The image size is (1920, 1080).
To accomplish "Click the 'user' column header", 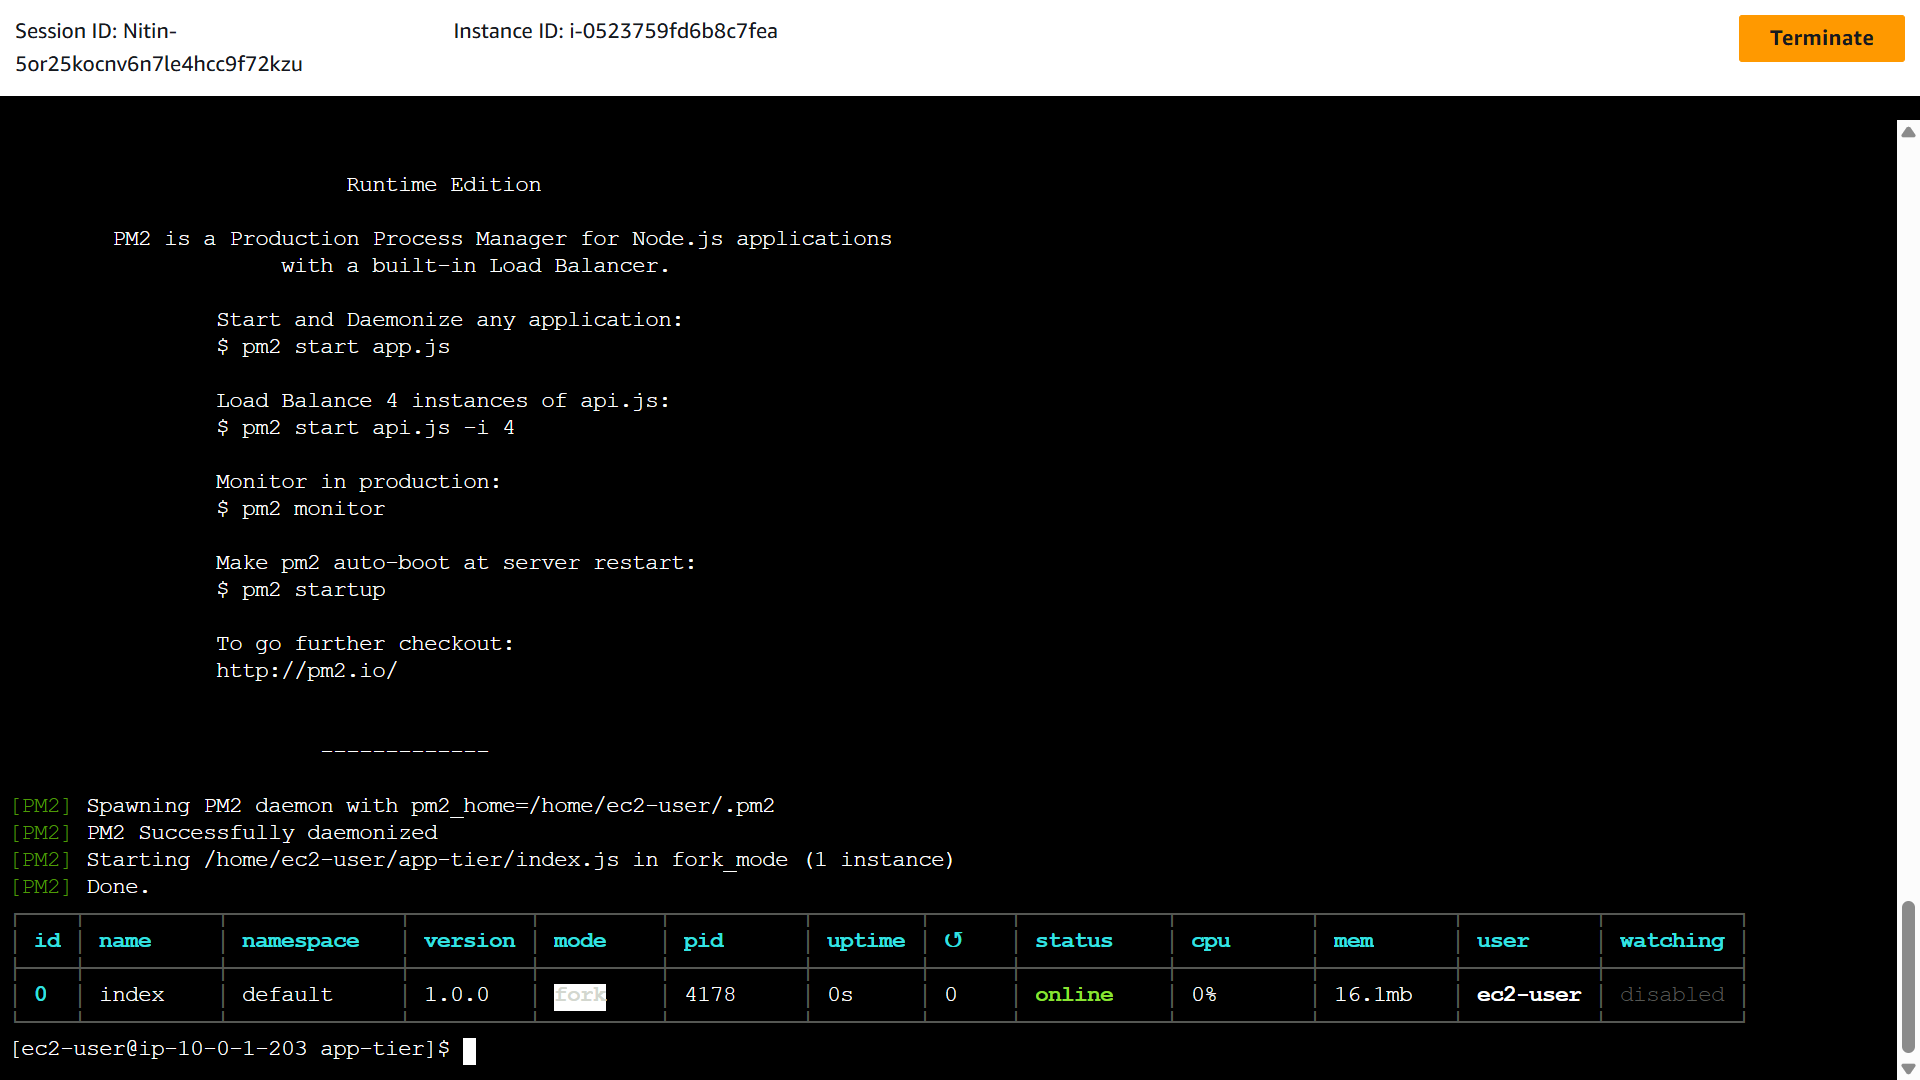I will click(1503, 941).
